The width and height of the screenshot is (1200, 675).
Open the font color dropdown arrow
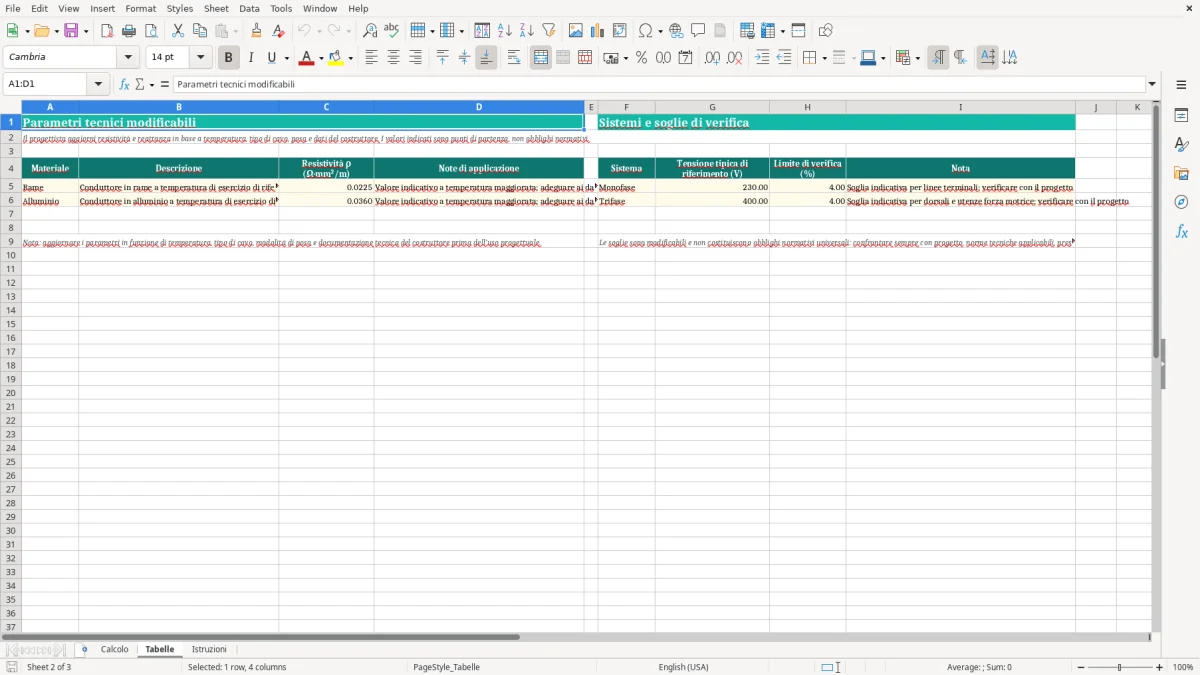click(321, 58)
